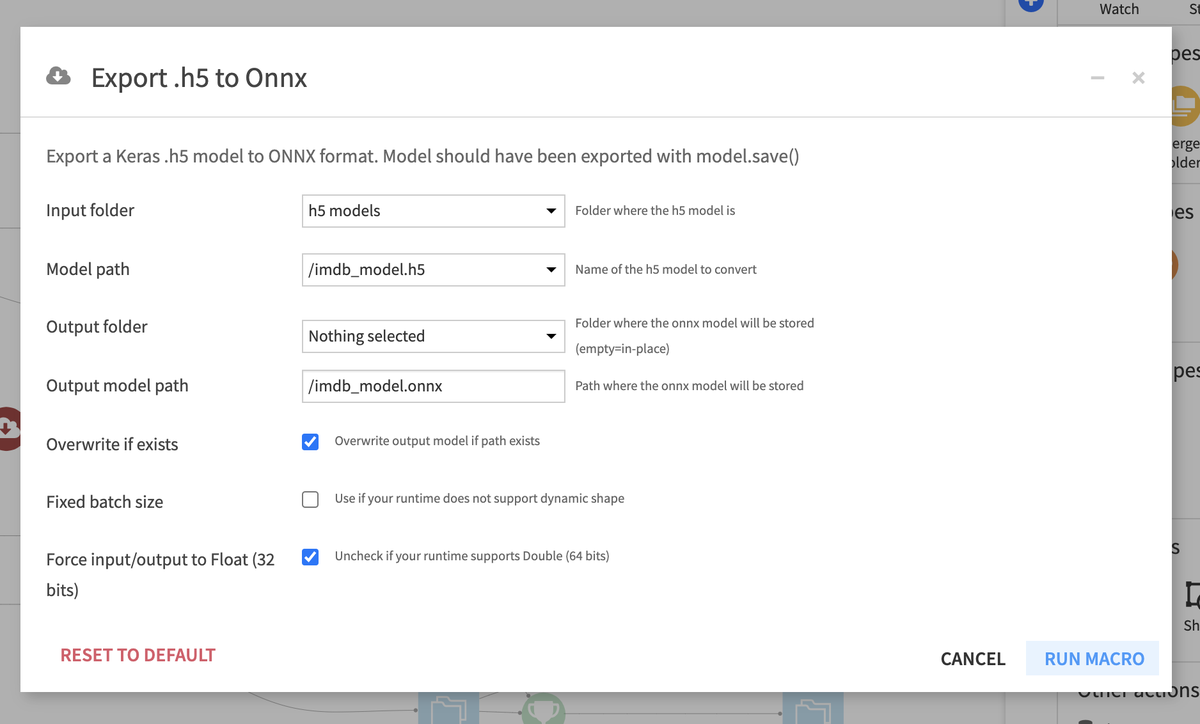Click the text 'Overwrite output model if path exists'
The width and height of the screenshot is (1200, 724).
coord(437,441)
